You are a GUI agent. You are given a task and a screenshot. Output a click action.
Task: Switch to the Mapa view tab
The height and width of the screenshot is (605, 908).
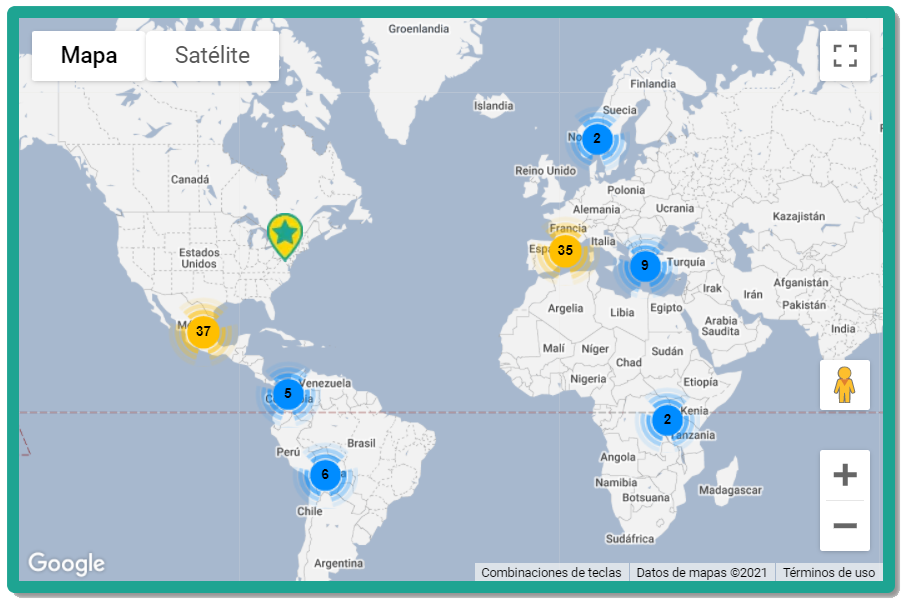click(x=89, y=56)
